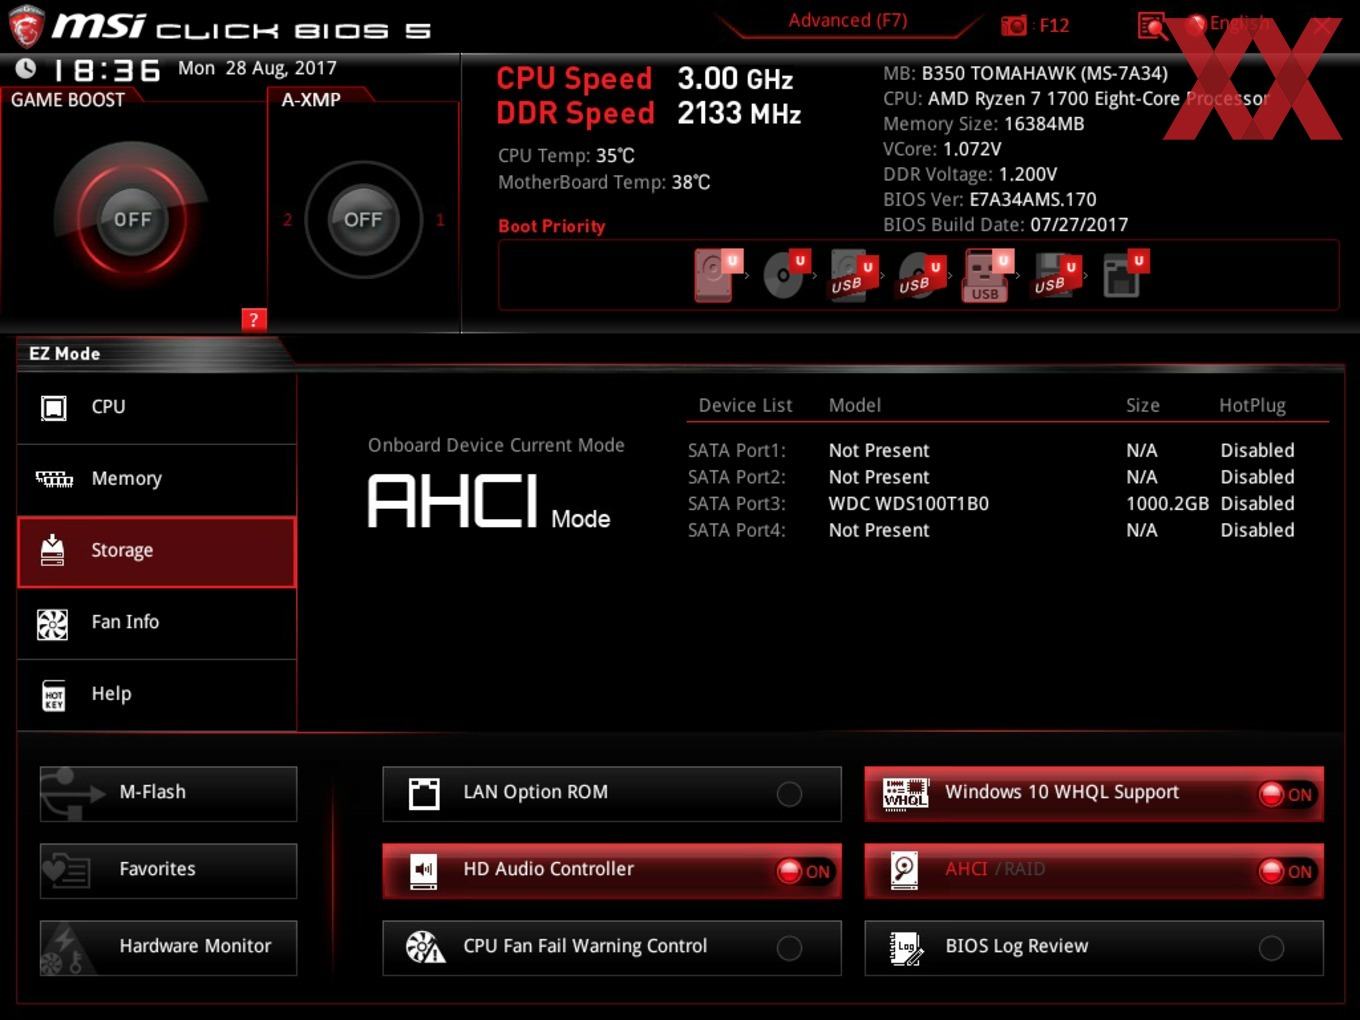
Task: Select A-XMP profile 2
Action: tap(287, 220)
